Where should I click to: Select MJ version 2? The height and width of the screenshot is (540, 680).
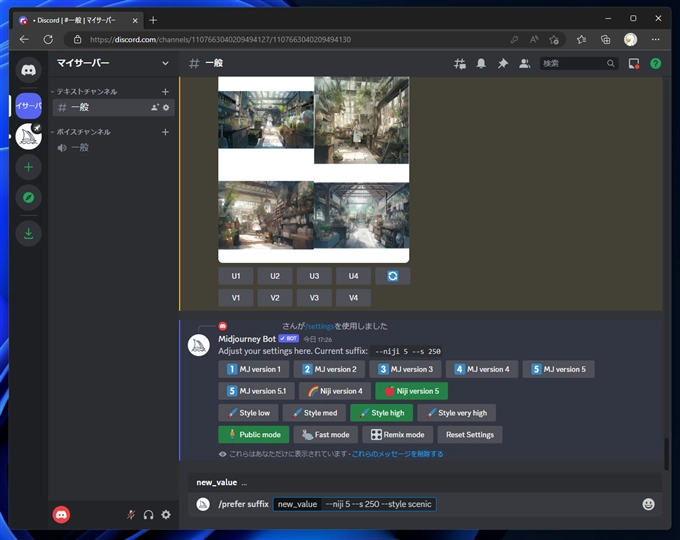(329, 369)
